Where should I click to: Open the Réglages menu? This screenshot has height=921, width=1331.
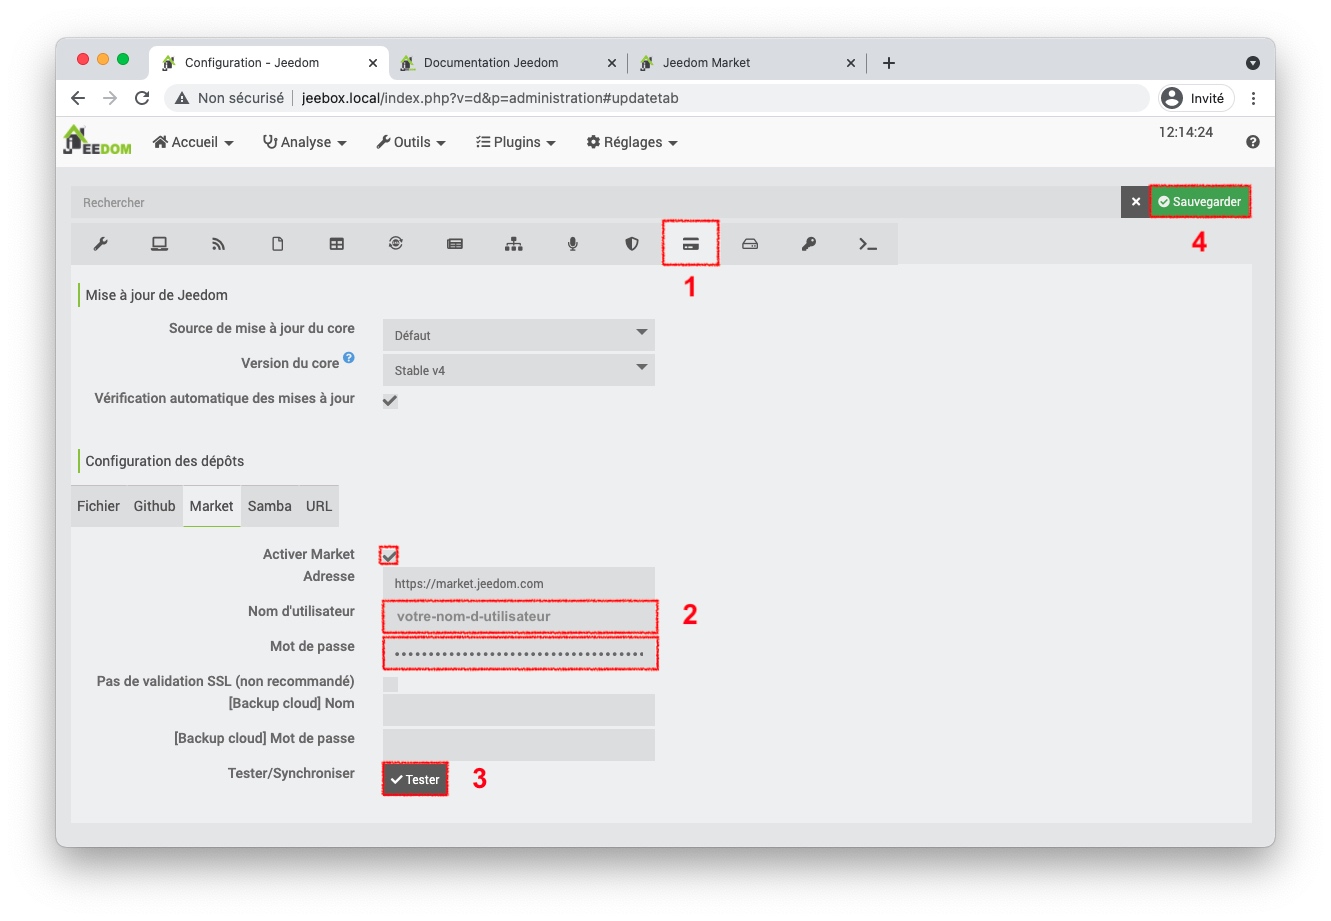coord(632,142)
